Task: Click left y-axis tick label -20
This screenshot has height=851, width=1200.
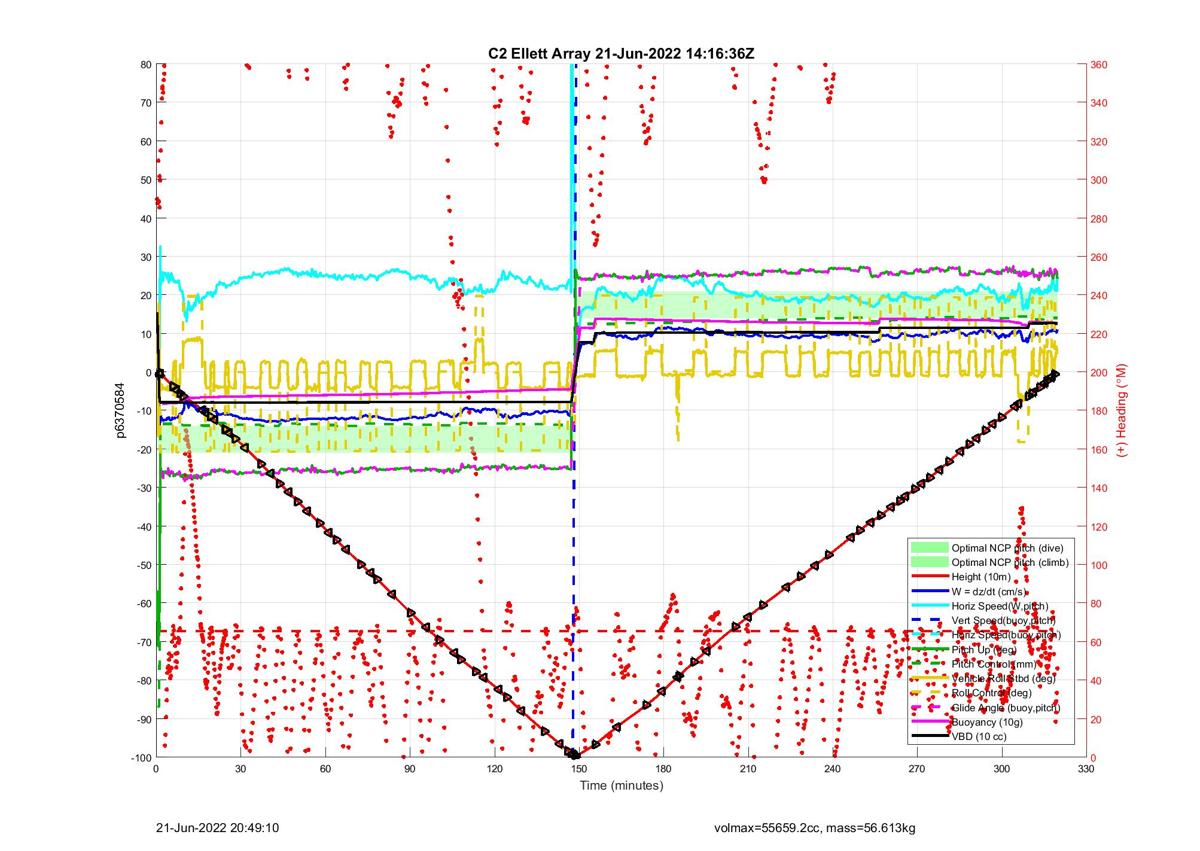Action: click(143, 450)
